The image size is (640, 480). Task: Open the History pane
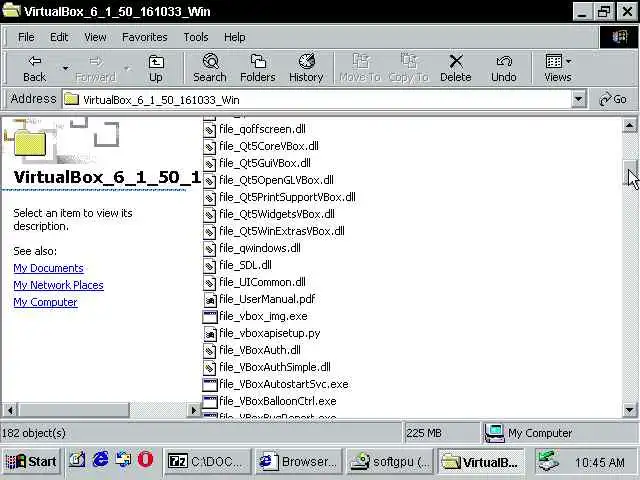pyautogui.click(x=306, y=68)
